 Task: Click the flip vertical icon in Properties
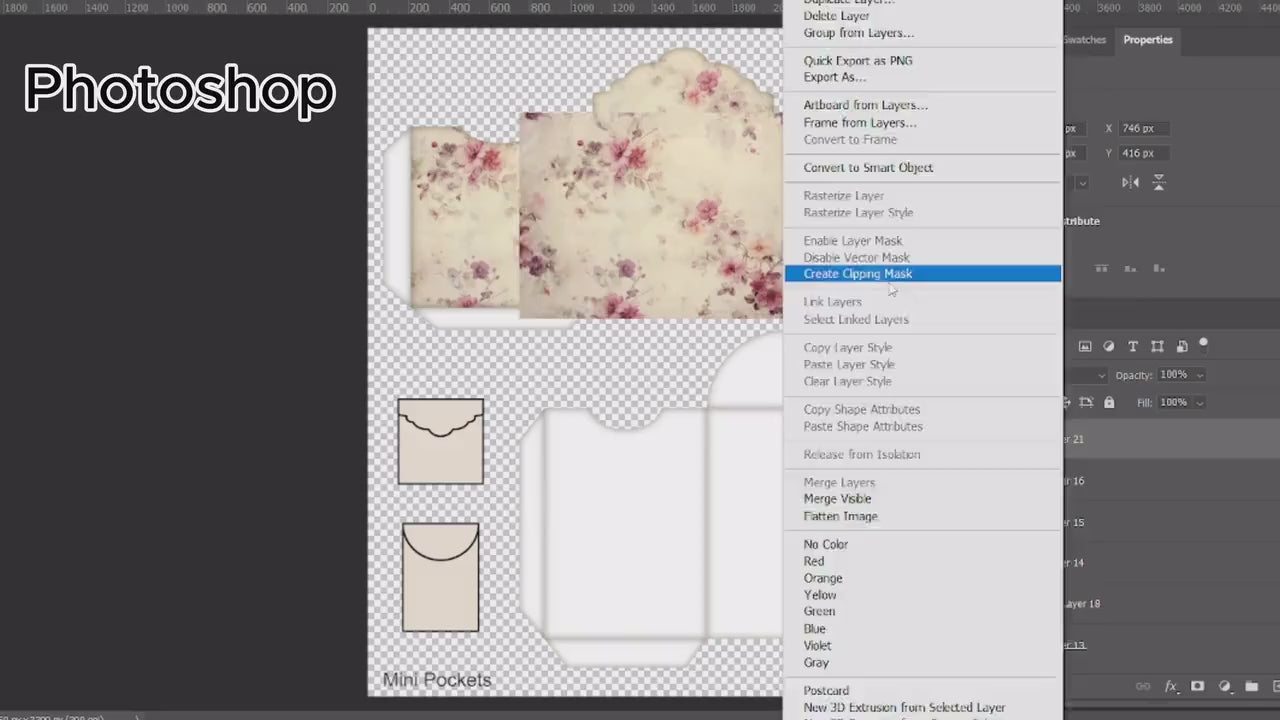[1159, 183]
